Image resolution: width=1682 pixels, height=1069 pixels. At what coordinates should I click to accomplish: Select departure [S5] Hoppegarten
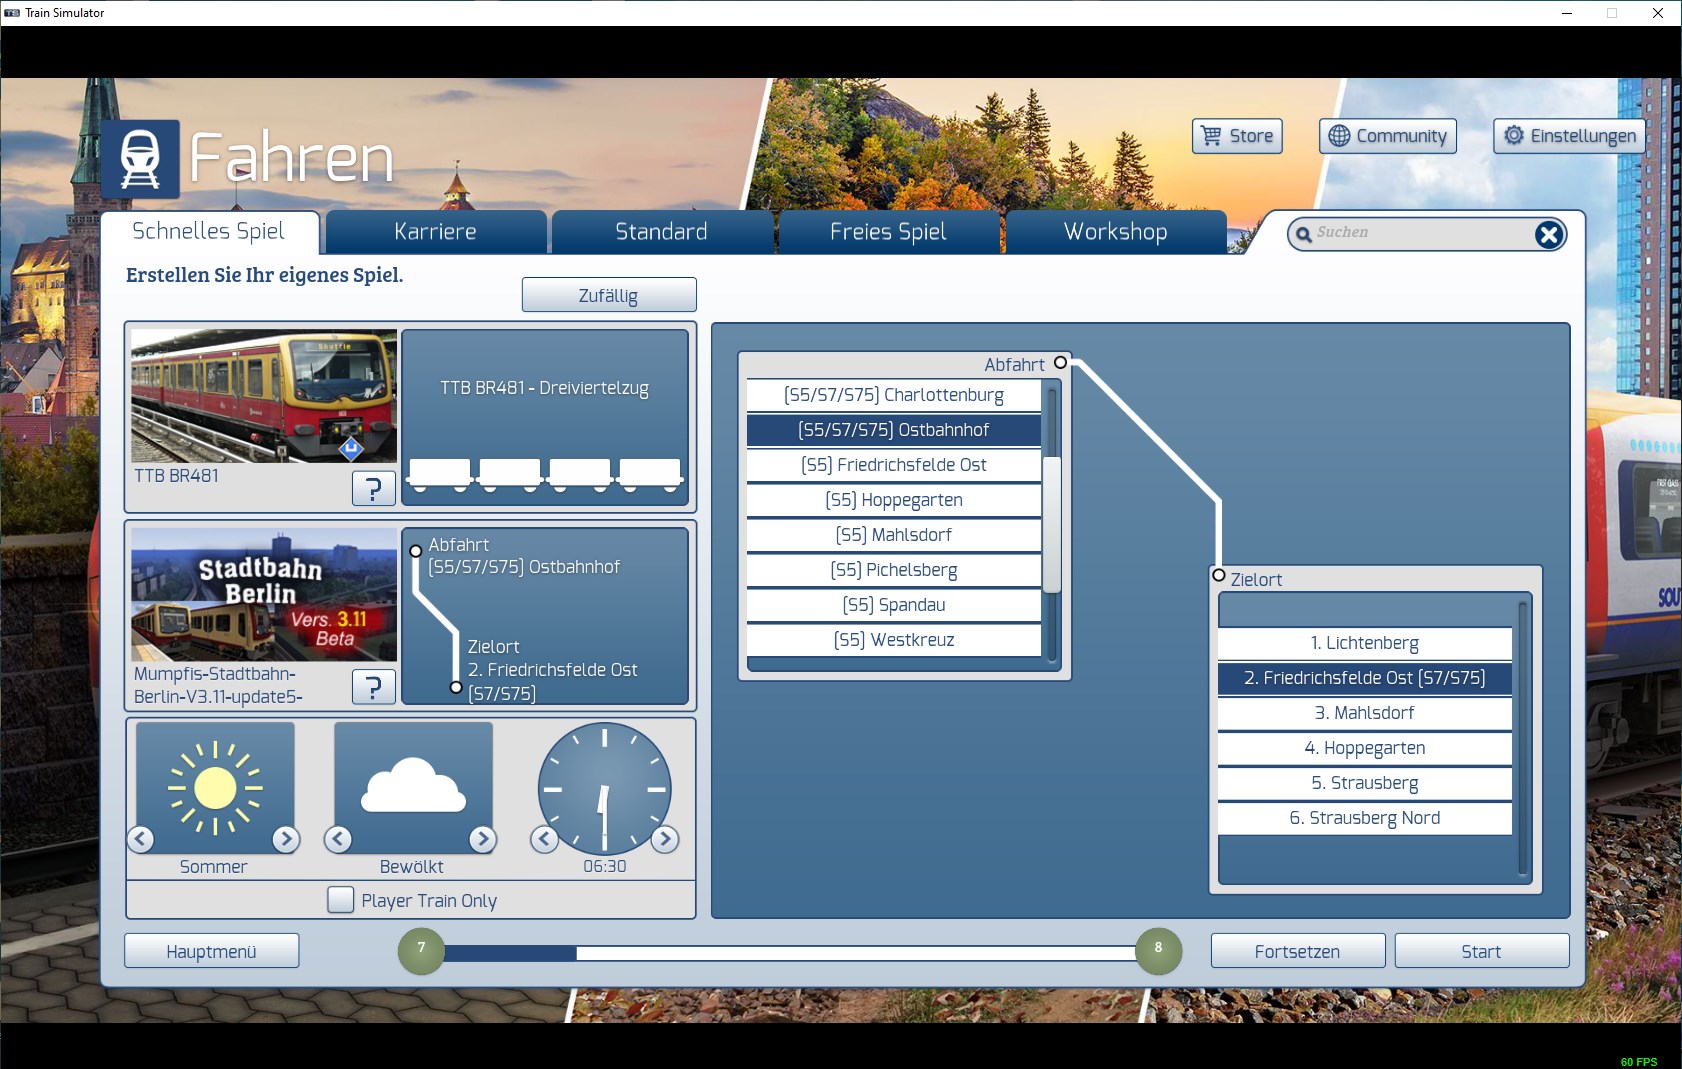894,500
